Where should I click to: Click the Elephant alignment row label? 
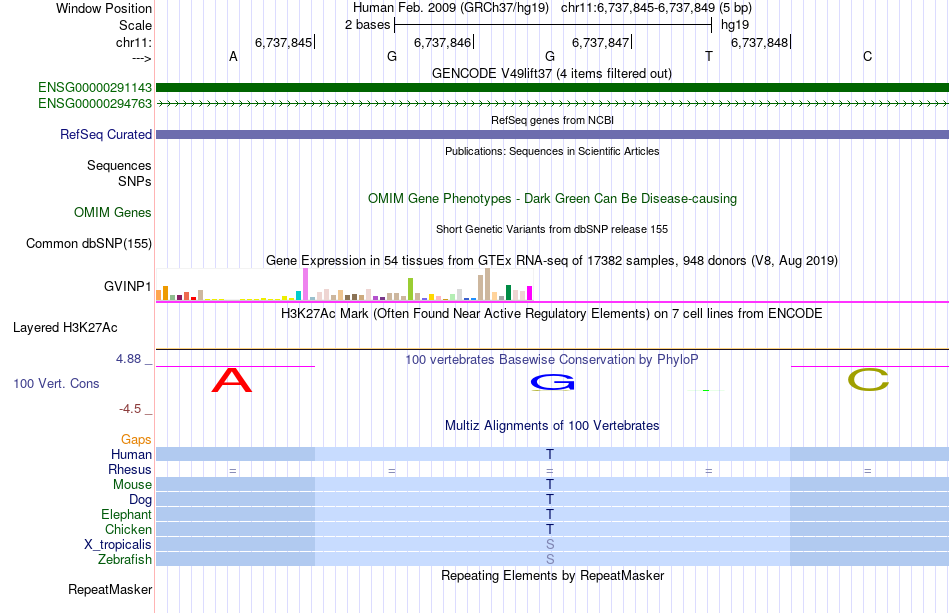click(126, 514)
